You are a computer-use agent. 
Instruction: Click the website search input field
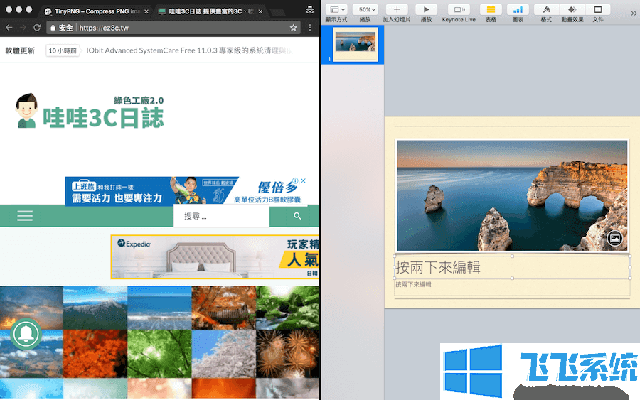coord(220,216)
